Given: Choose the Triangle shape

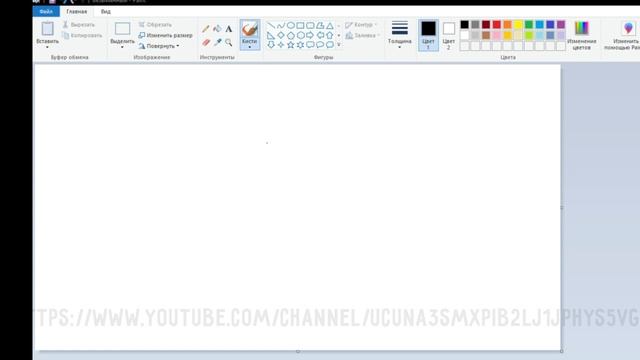Looking at the screenshot, I should (330, 26).
